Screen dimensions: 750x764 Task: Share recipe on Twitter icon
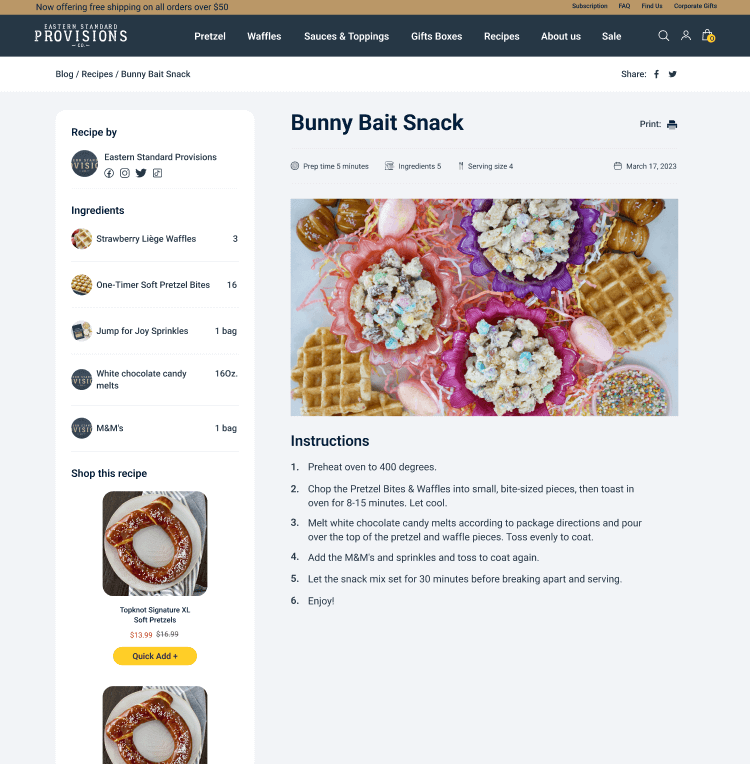(673, 74)
